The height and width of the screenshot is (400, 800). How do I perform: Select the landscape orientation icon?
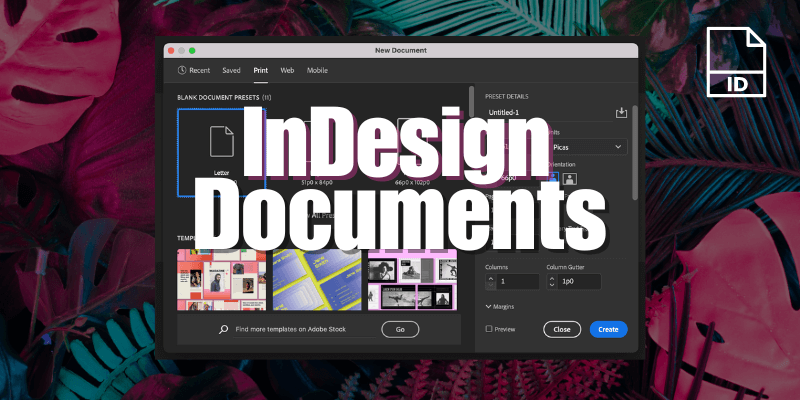570,179
